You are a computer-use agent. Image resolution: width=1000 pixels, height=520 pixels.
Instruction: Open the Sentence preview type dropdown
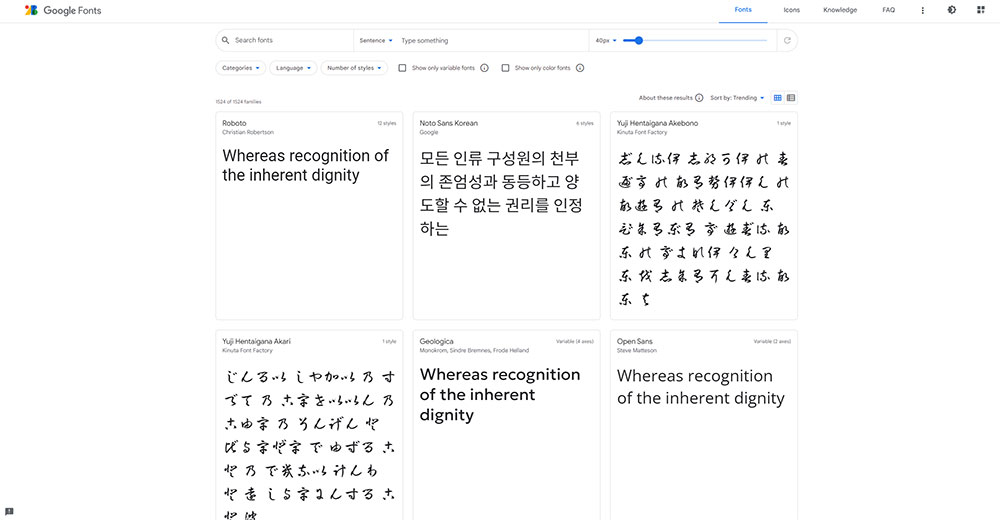point(376,40)
